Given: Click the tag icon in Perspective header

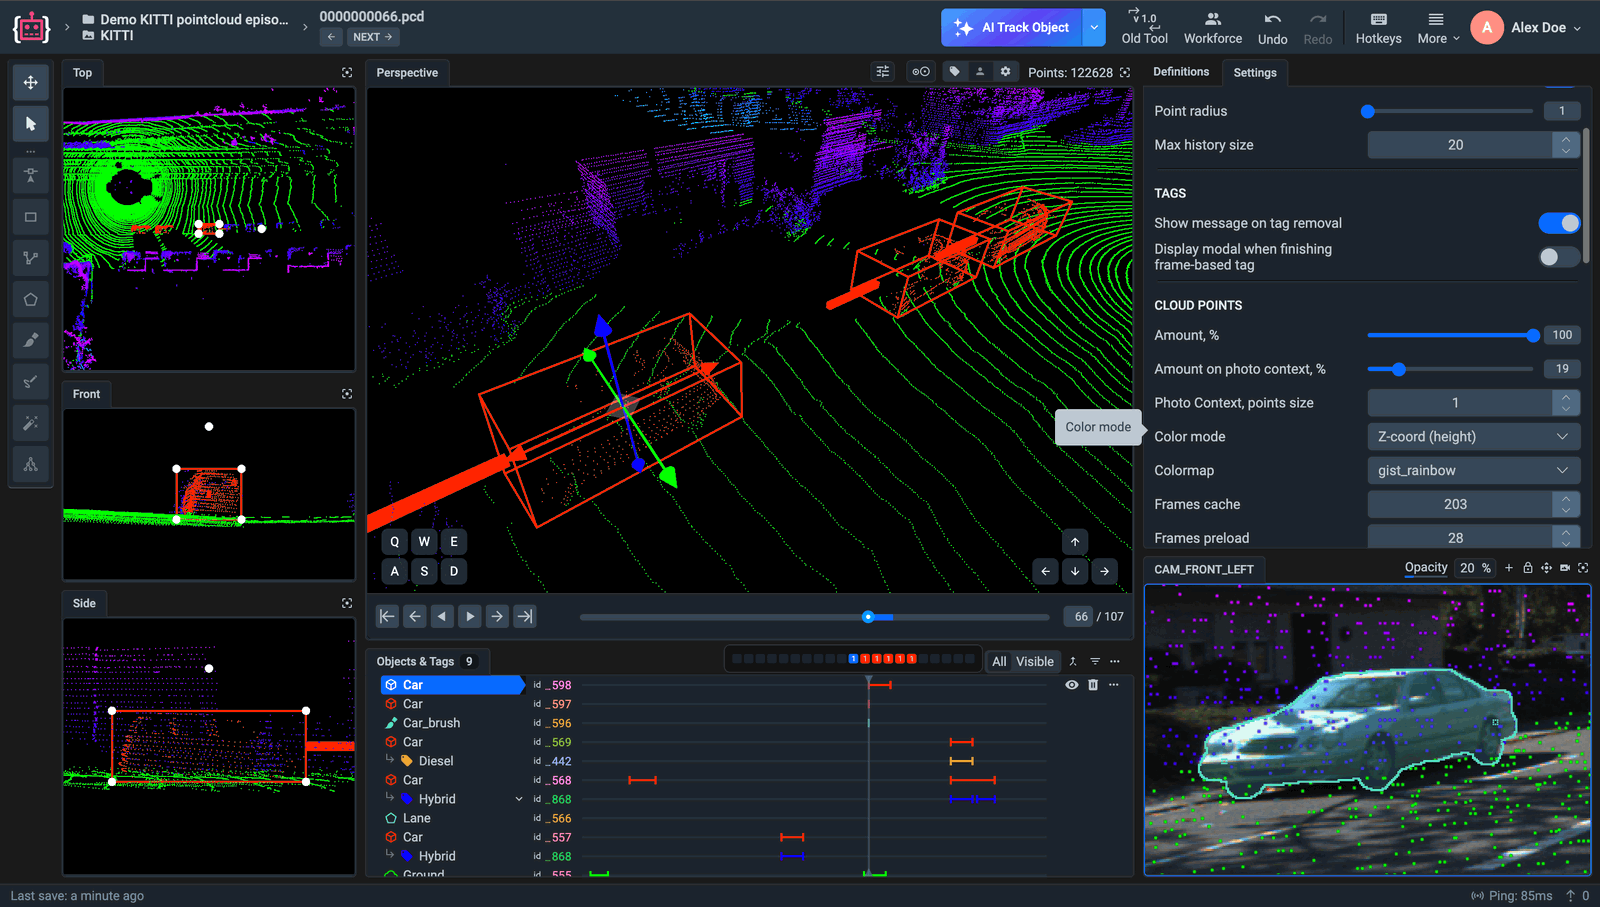Looking at the screenshot, I should (x=955, y=72).
